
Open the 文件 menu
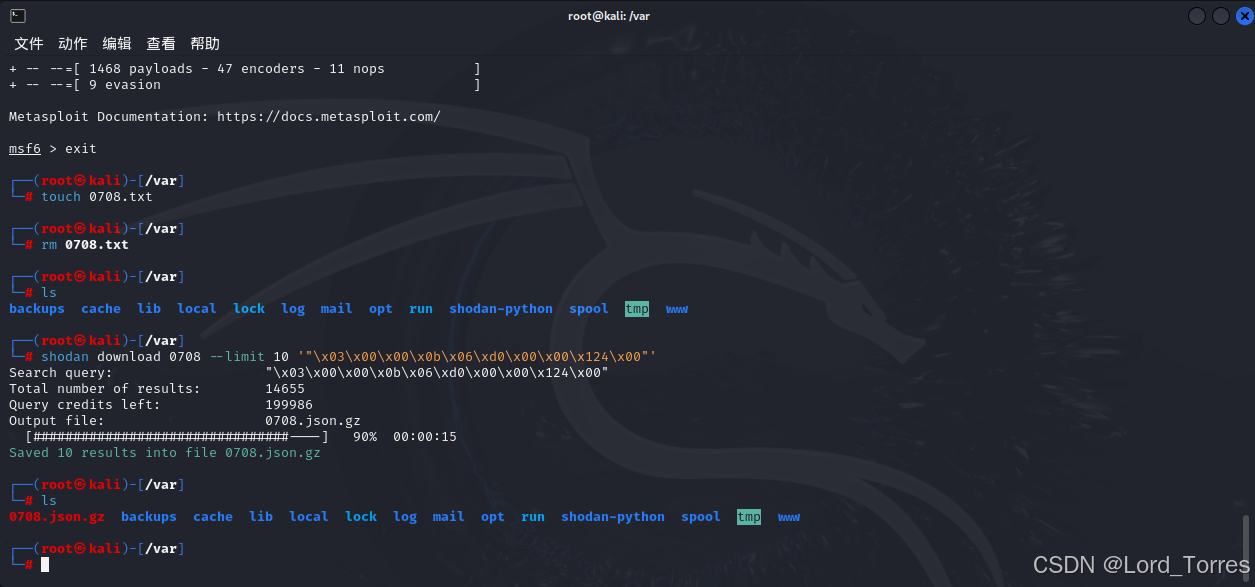[28, 43]
